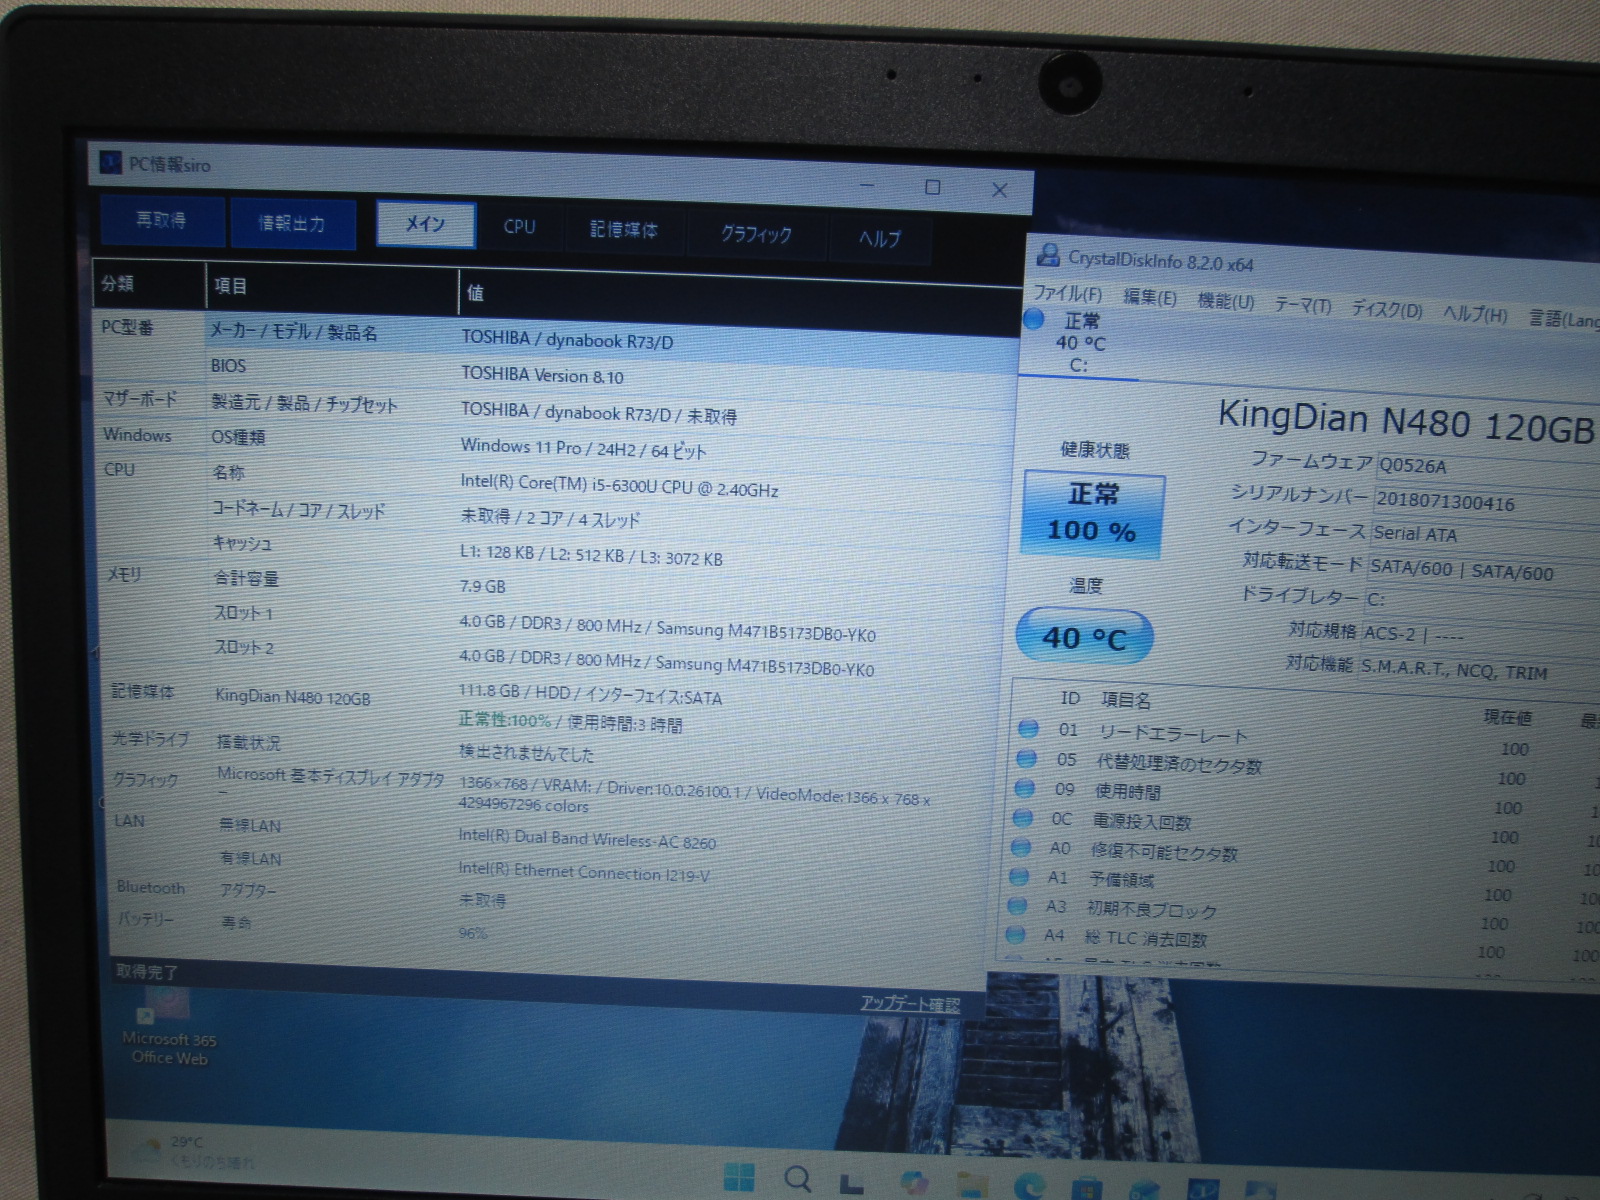The width and height of the screenshot is (1600, 1200).
Task: Select the value TOSHIBA / dynabook R73/D
Action: tap(567, 340)
